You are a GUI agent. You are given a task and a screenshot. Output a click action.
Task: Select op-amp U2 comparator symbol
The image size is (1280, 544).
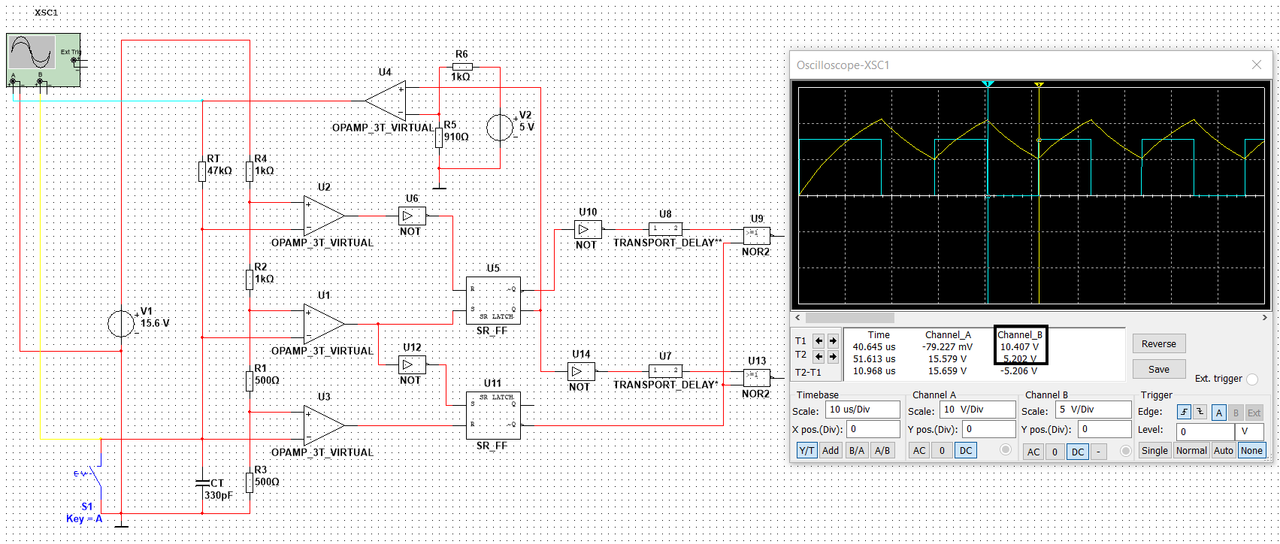pos(324,217)
